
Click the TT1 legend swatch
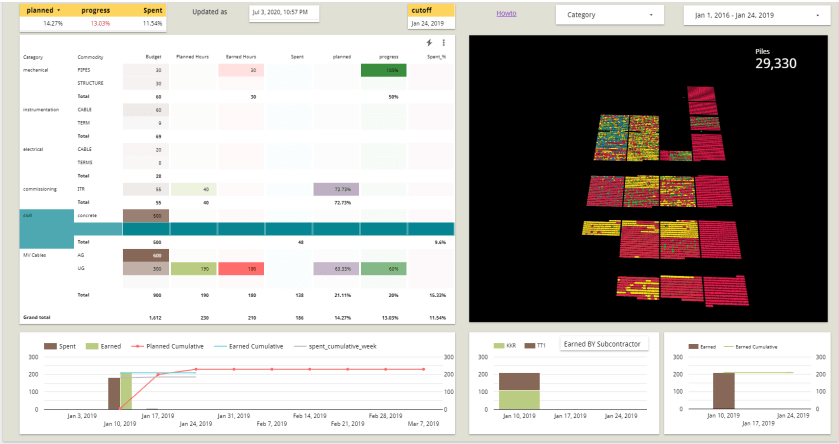530,346
